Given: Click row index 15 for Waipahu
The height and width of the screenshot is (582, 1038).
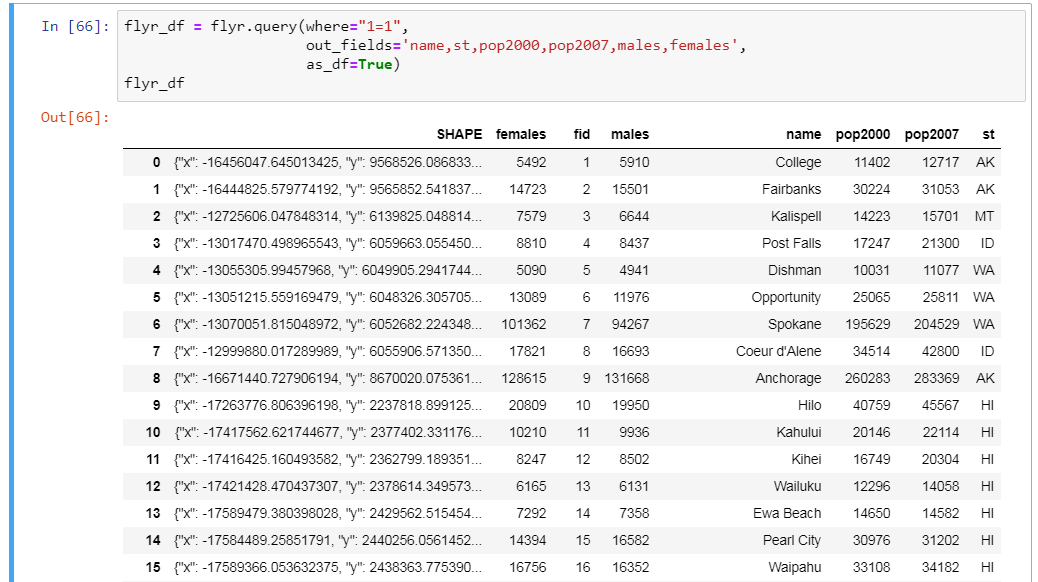Looking at the screenshot, I should (x=153, y=567).
